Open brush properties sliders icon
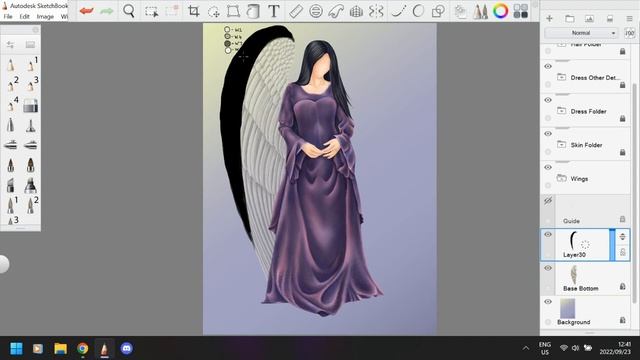 (10, 44)
